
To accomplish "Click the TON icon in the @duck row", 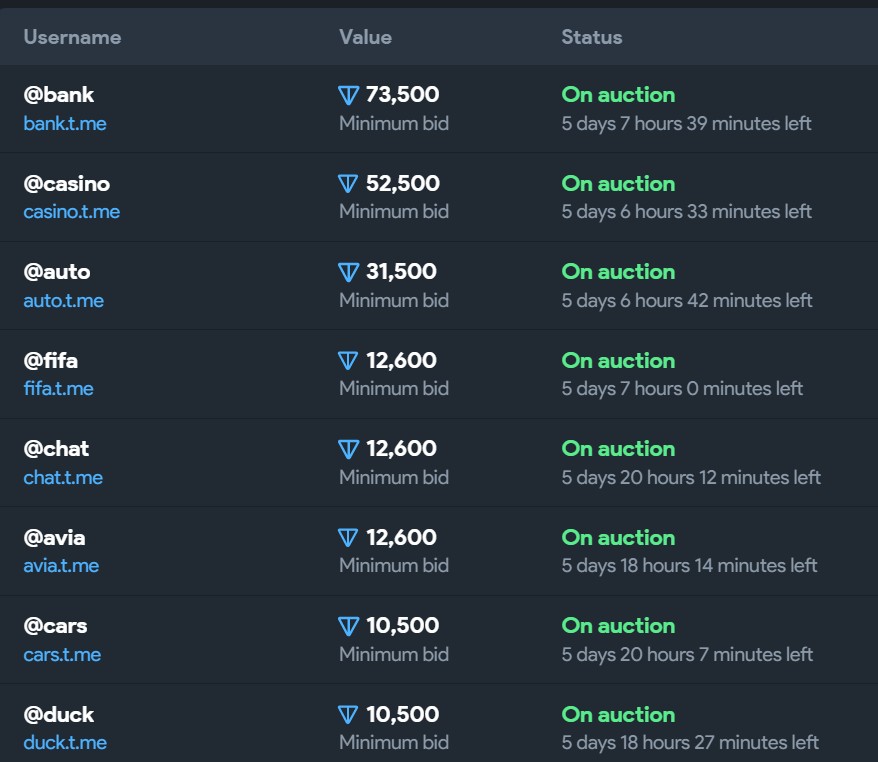I will click(x=348, y=715).
